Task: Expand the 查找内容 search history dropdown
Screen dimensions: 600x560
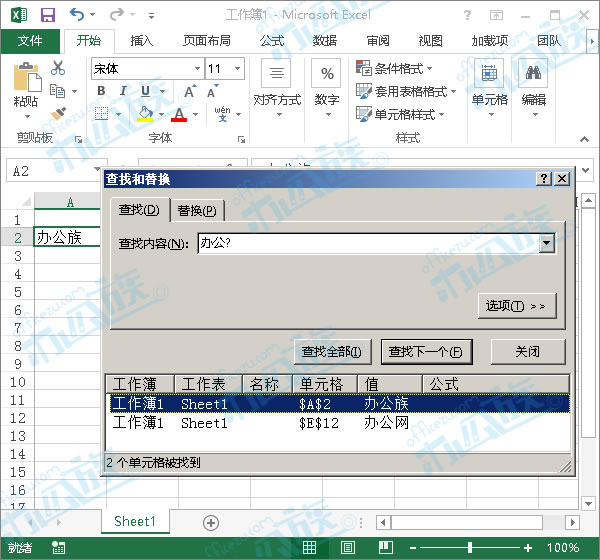Action: pyautogui.click(x=546, y=243)
